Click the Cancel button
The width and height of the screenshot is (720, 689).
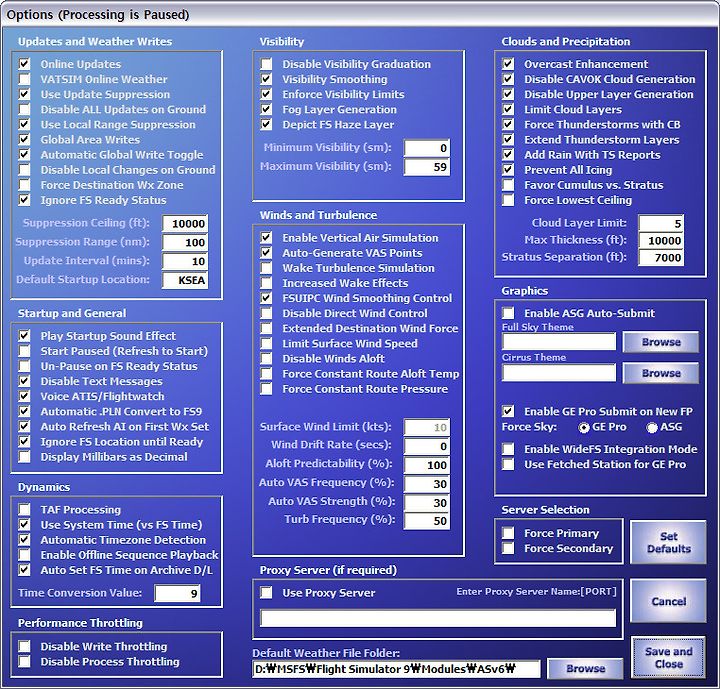coord(669,601)
